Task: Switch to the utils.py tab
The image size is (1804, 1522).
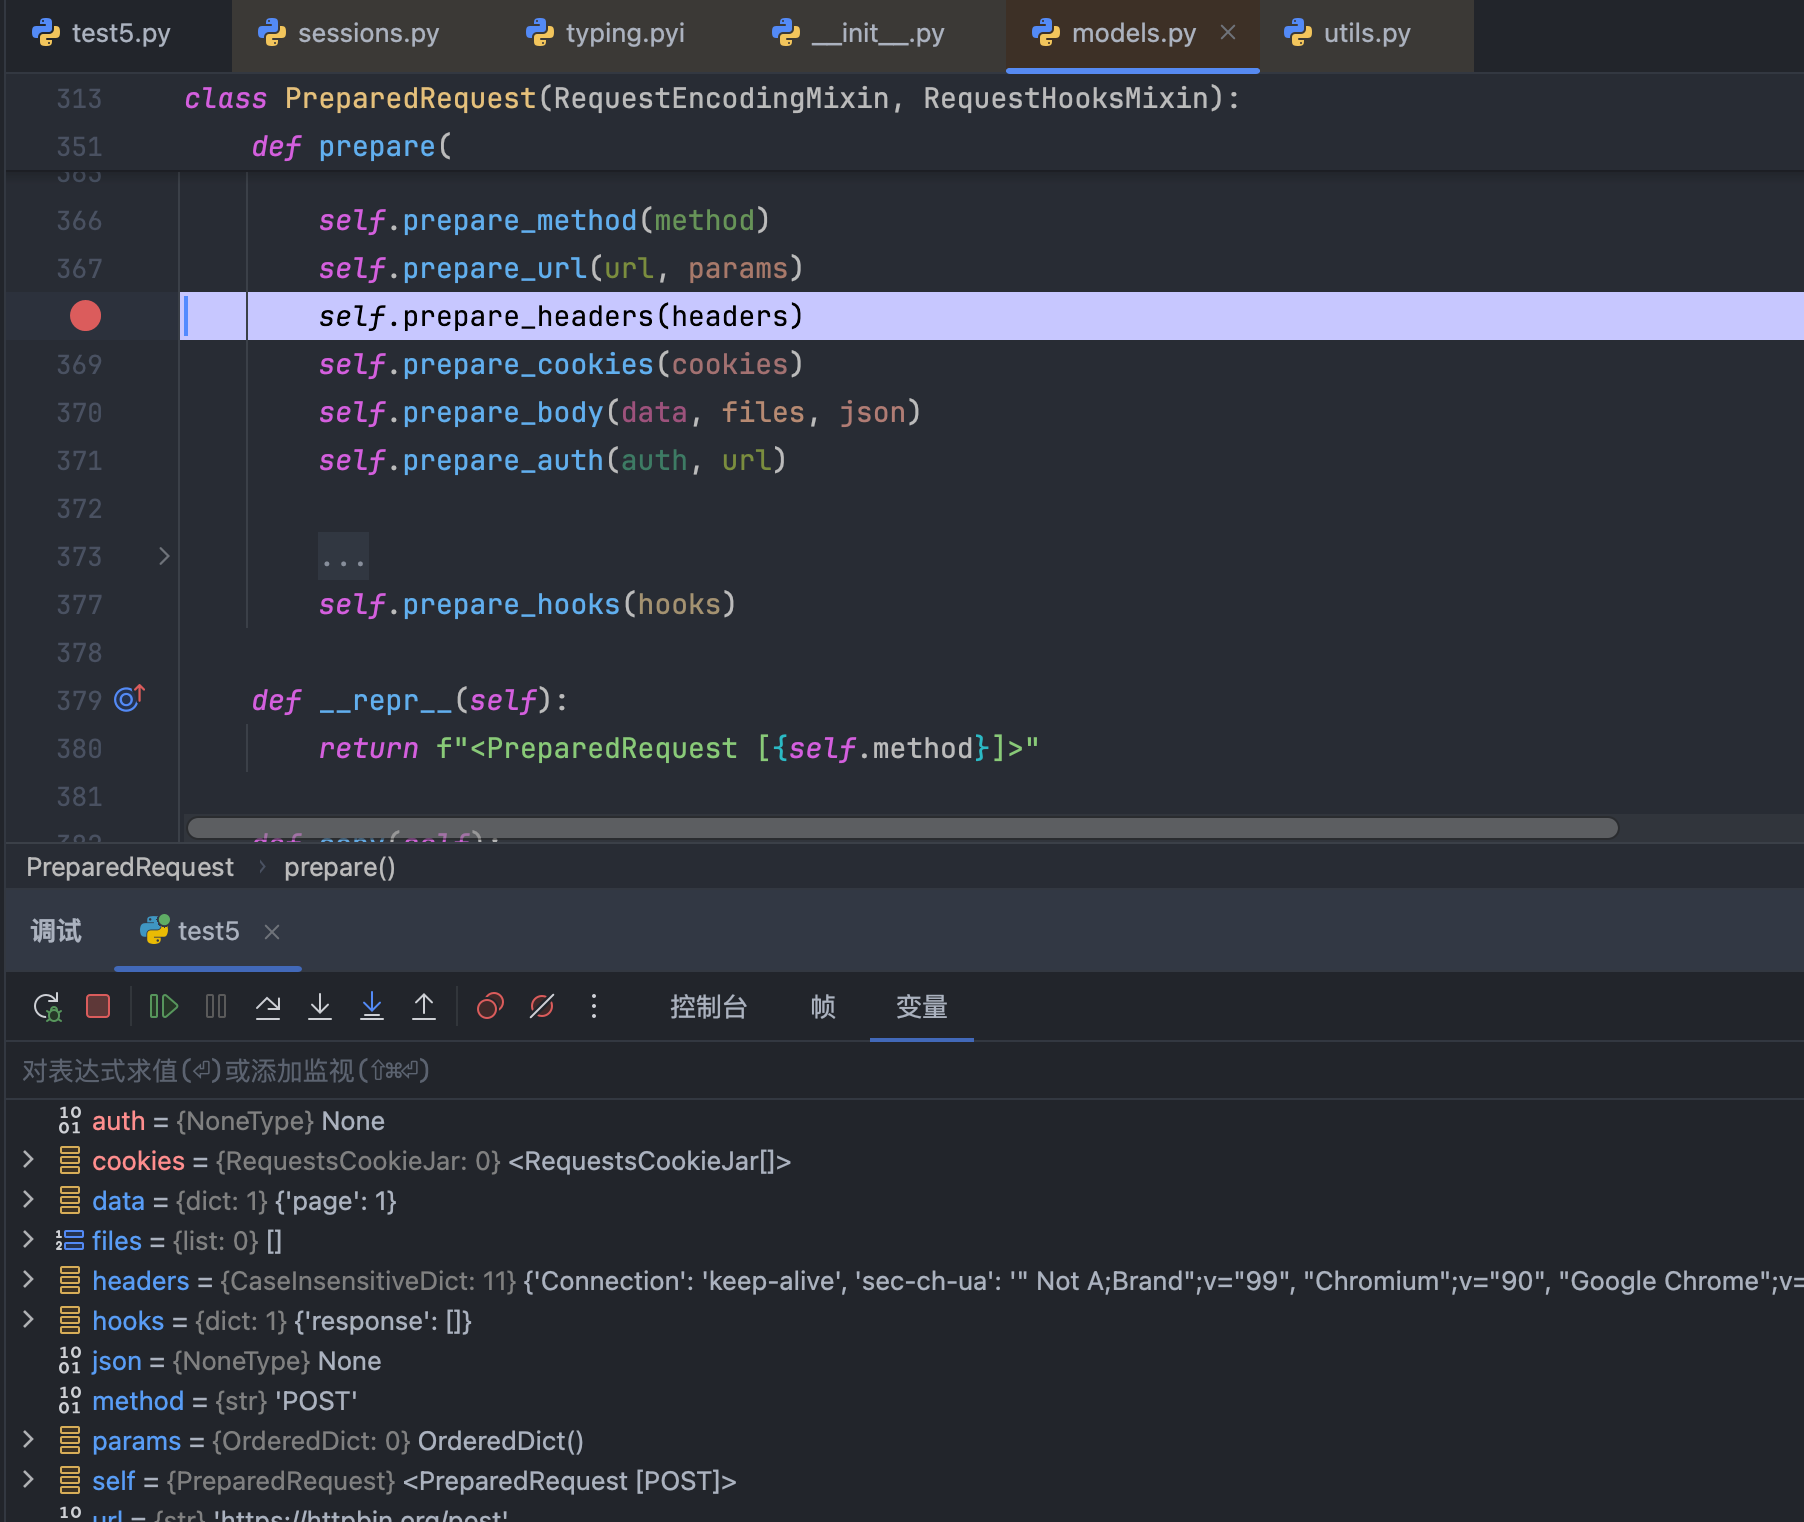Action: [x=1366, y=34]
